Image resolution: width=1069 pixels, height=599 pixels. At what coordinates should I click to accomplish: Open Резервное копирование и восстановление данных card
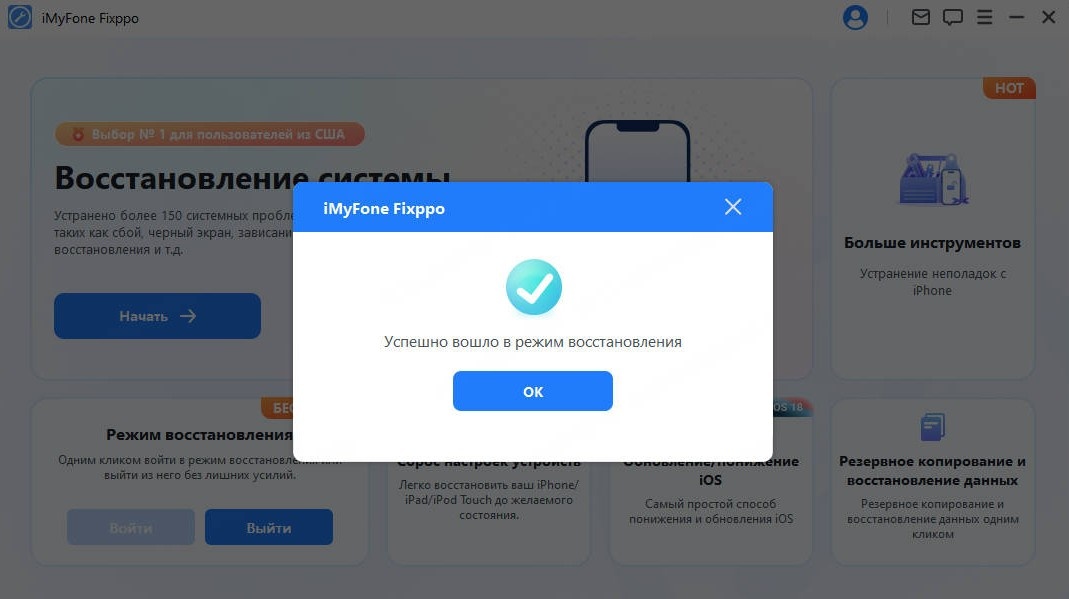coord(933,482)
